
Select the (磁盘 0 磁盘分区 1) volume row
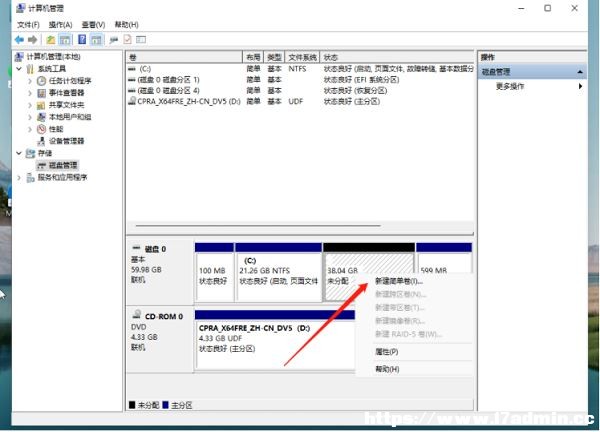[x=300, y=80]
